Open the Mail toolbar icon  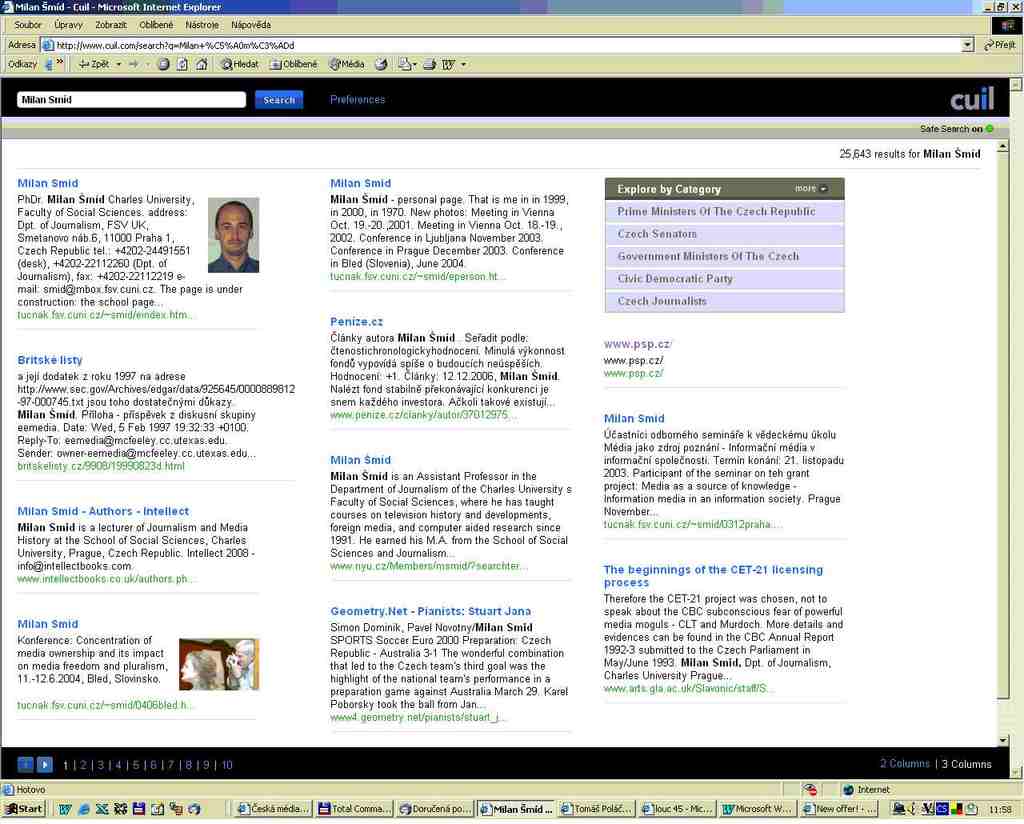[x=404, y=64]
